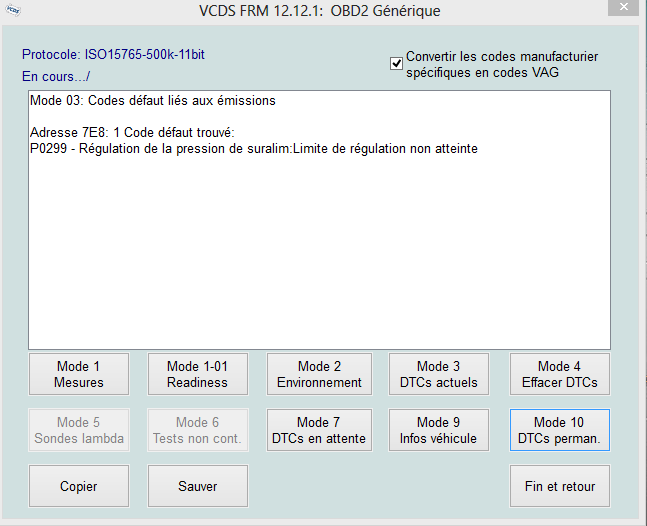Screen dimensions: 647x526
Task: Click Fin et retour button
Action: pyautogui.click(x=560, y=486)
